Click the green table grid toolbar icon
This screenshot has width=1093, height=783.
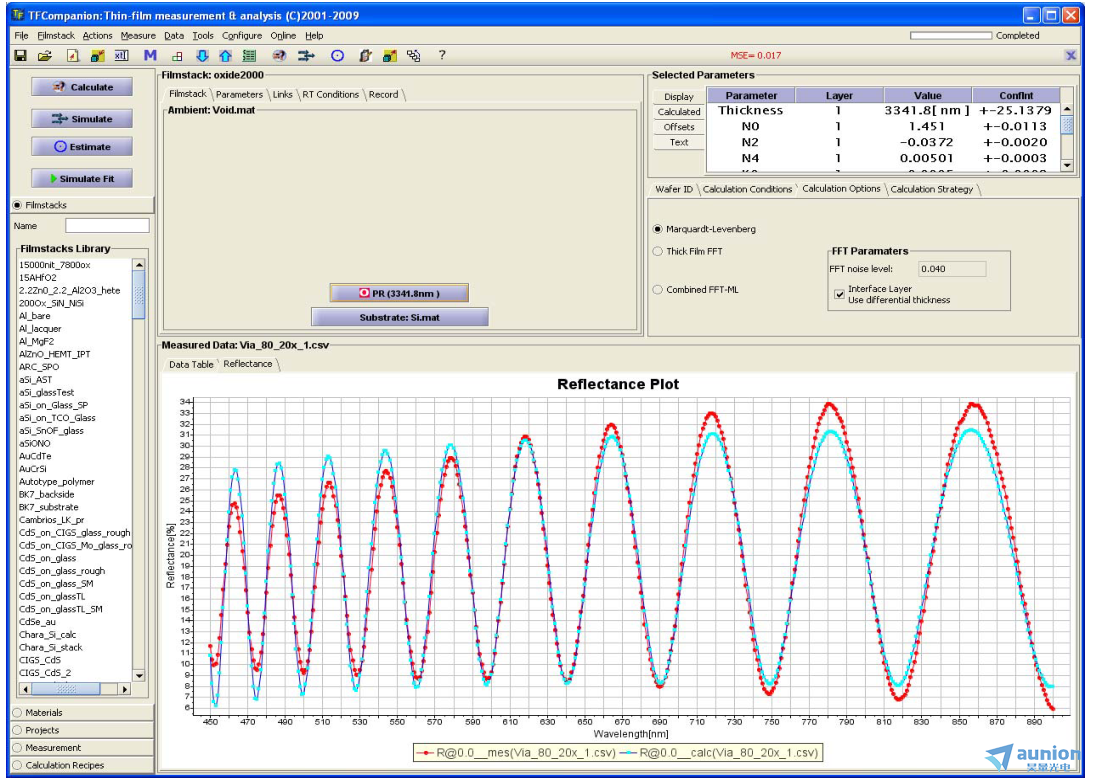pyautogui.click(x=249, y=56)
